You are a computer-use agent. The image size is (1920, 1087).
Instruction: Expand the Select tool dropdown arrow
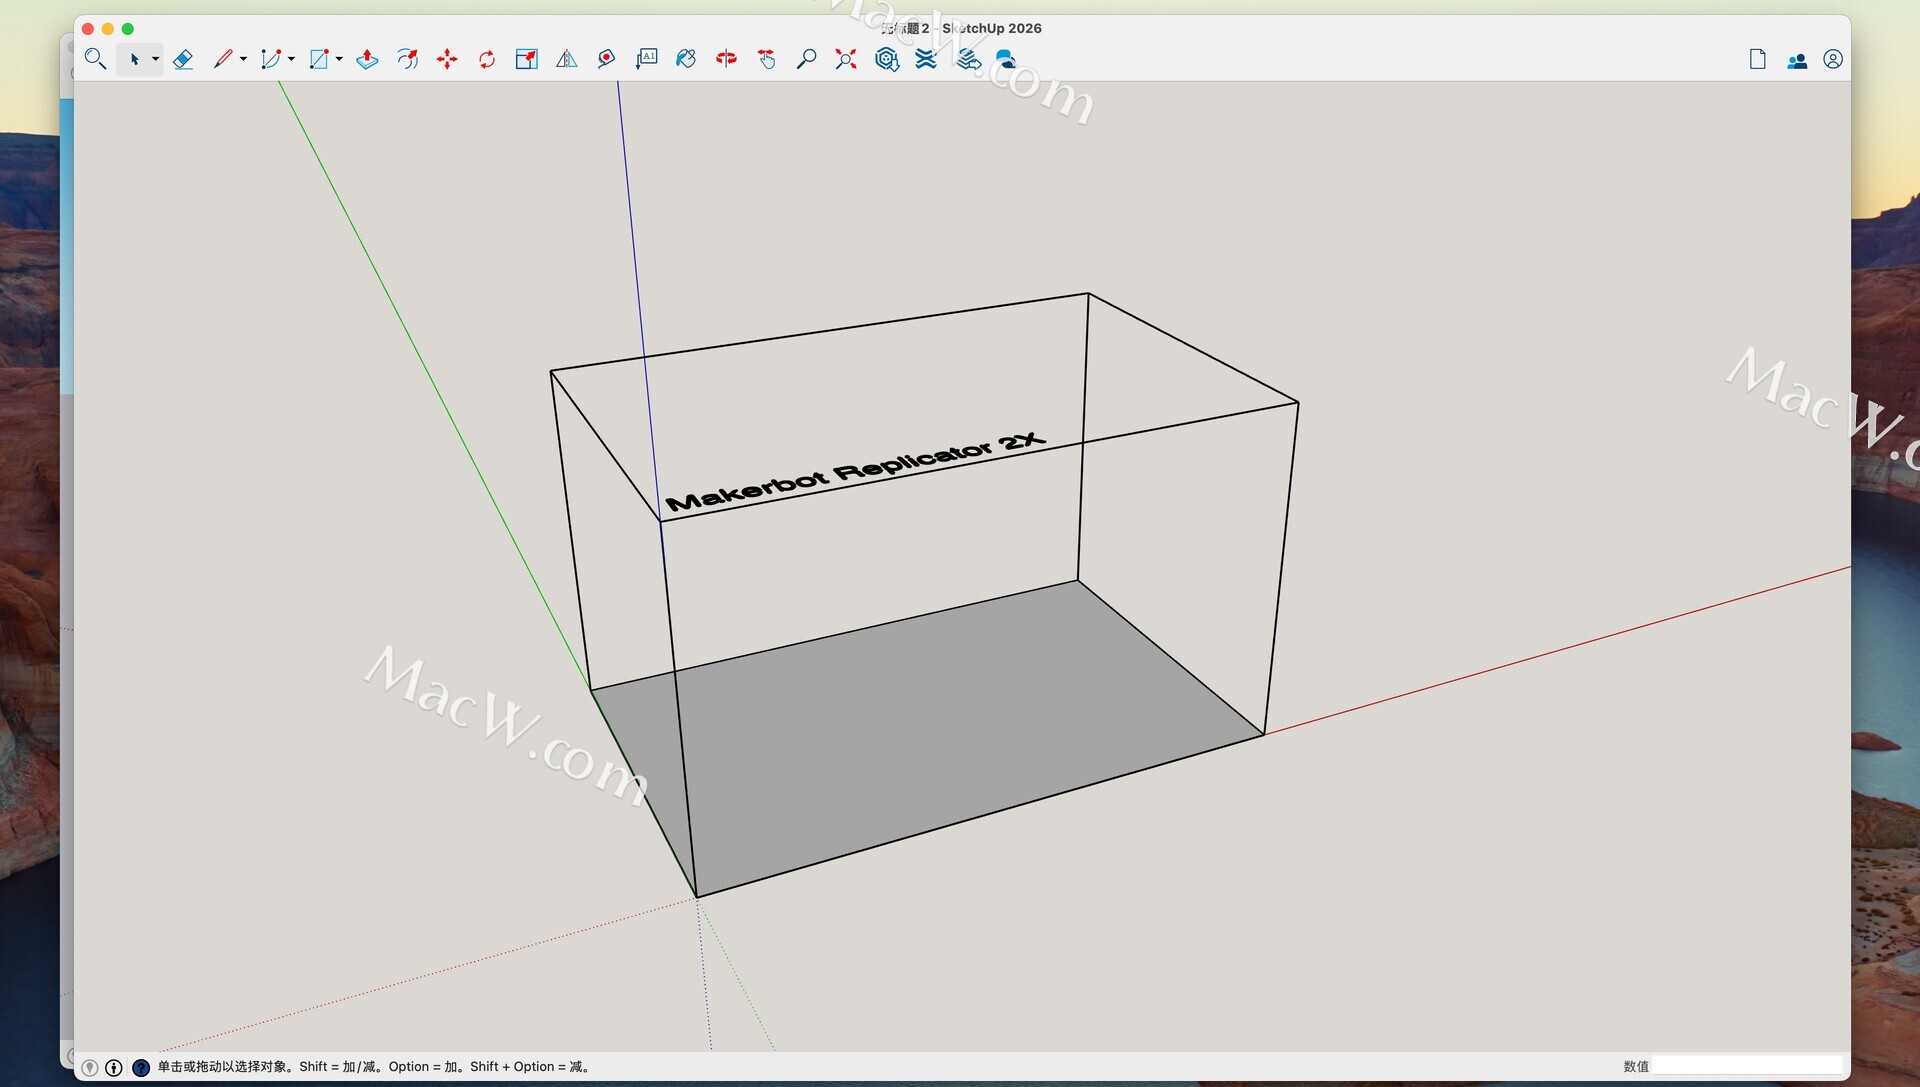click(155, 59)
